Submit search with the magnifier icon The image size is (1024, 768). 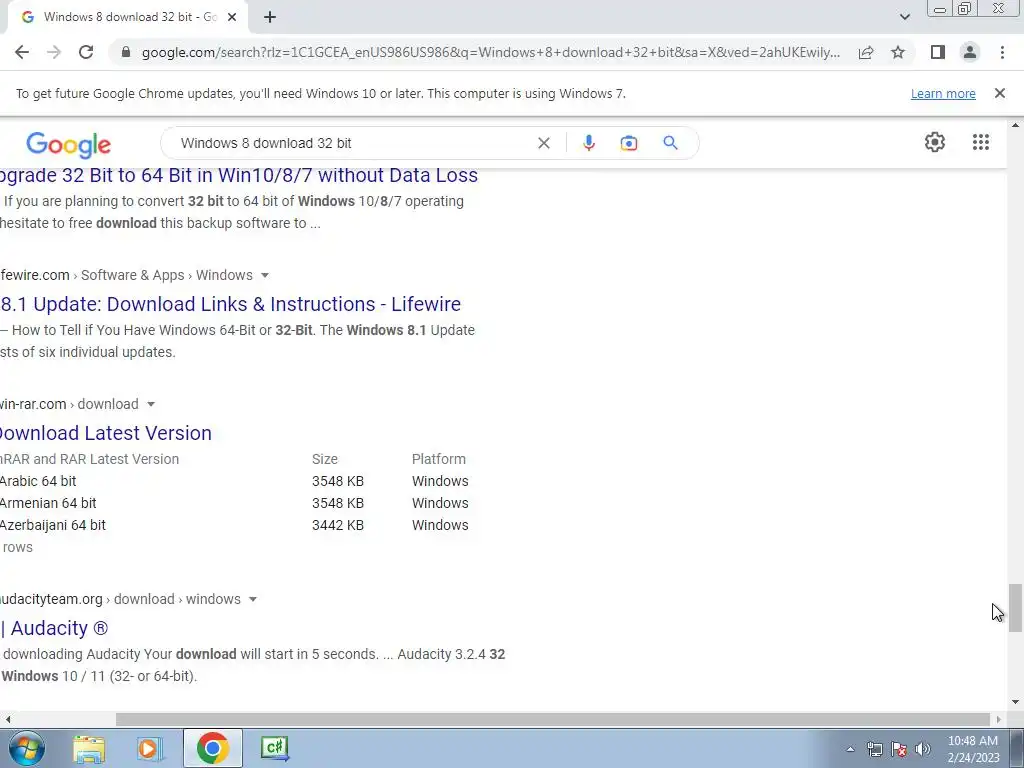(671, 143)
